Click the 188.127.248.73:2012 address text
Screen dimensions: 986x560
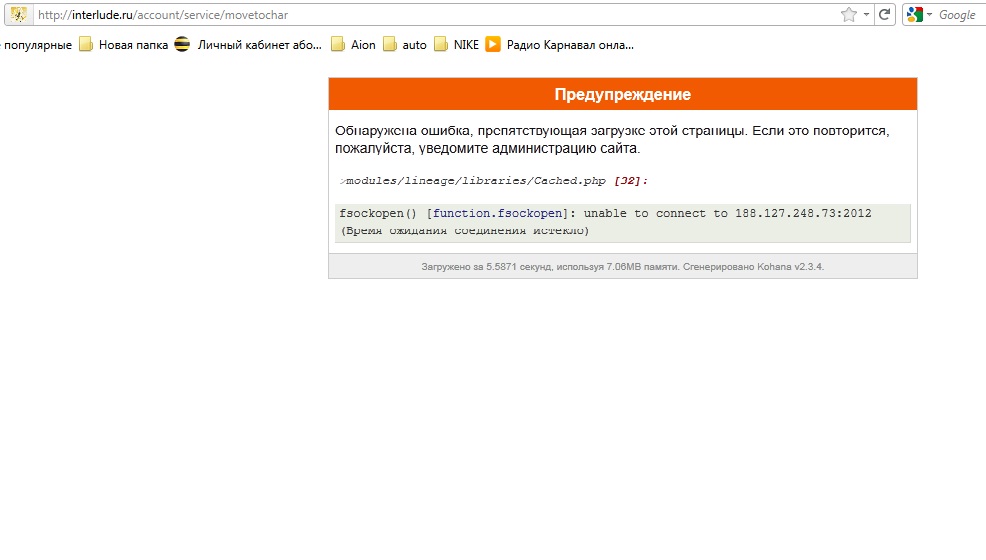pos(803,213)
